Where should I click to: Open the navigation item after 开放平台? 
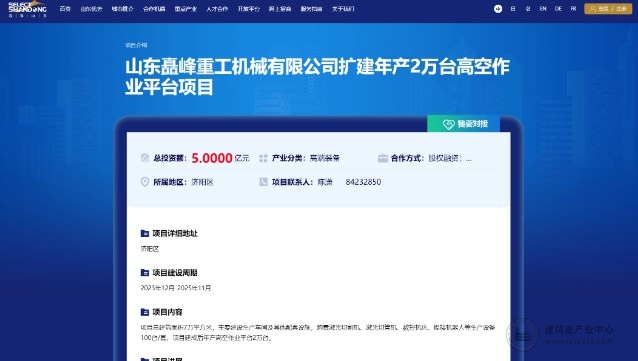click(x=280, y=9)
